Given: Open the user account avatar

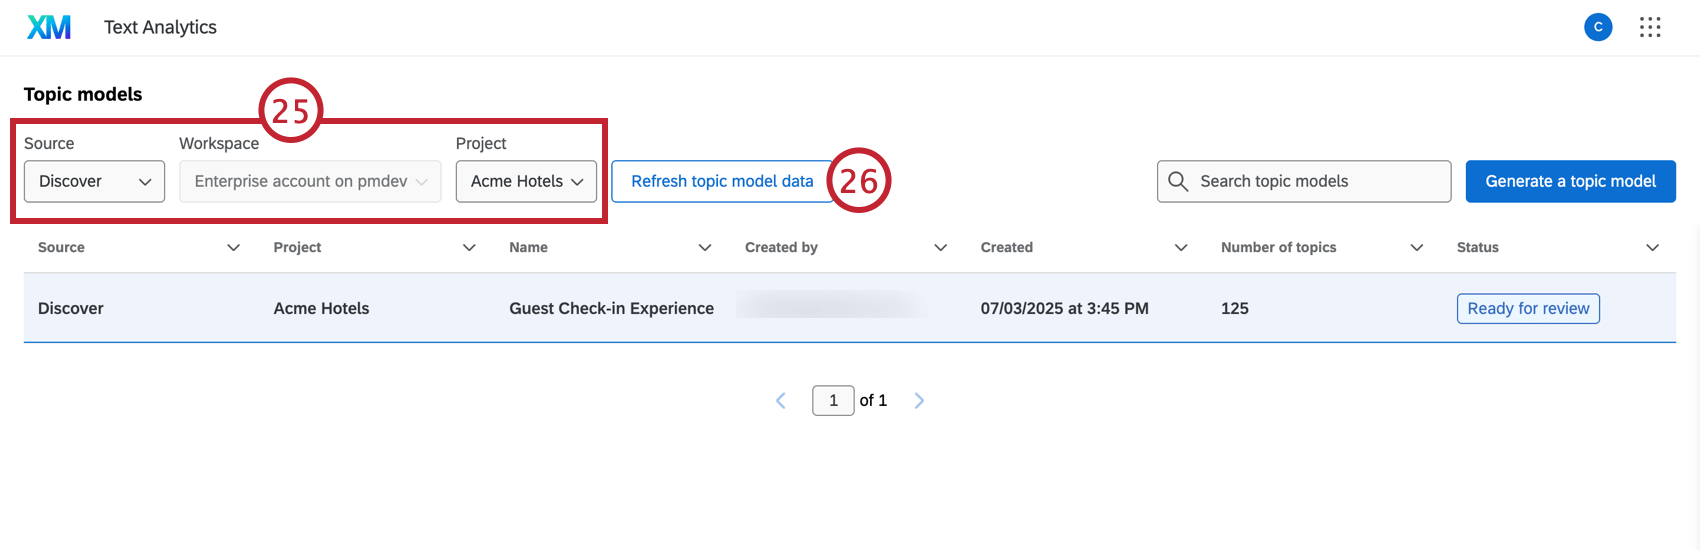Looking at the screenshot, I should coord(1598,27).
